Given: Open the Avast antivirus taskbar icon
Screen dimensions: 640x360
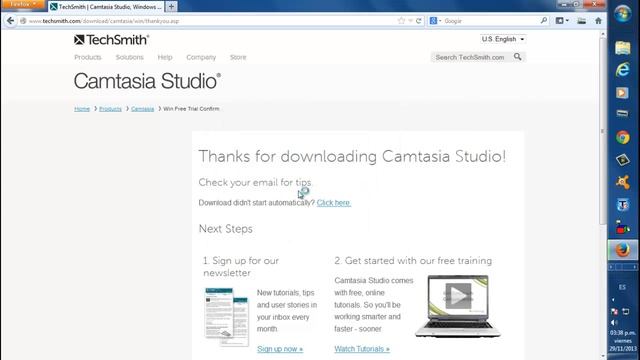Looking at the screenshot, I should (623, 182).
